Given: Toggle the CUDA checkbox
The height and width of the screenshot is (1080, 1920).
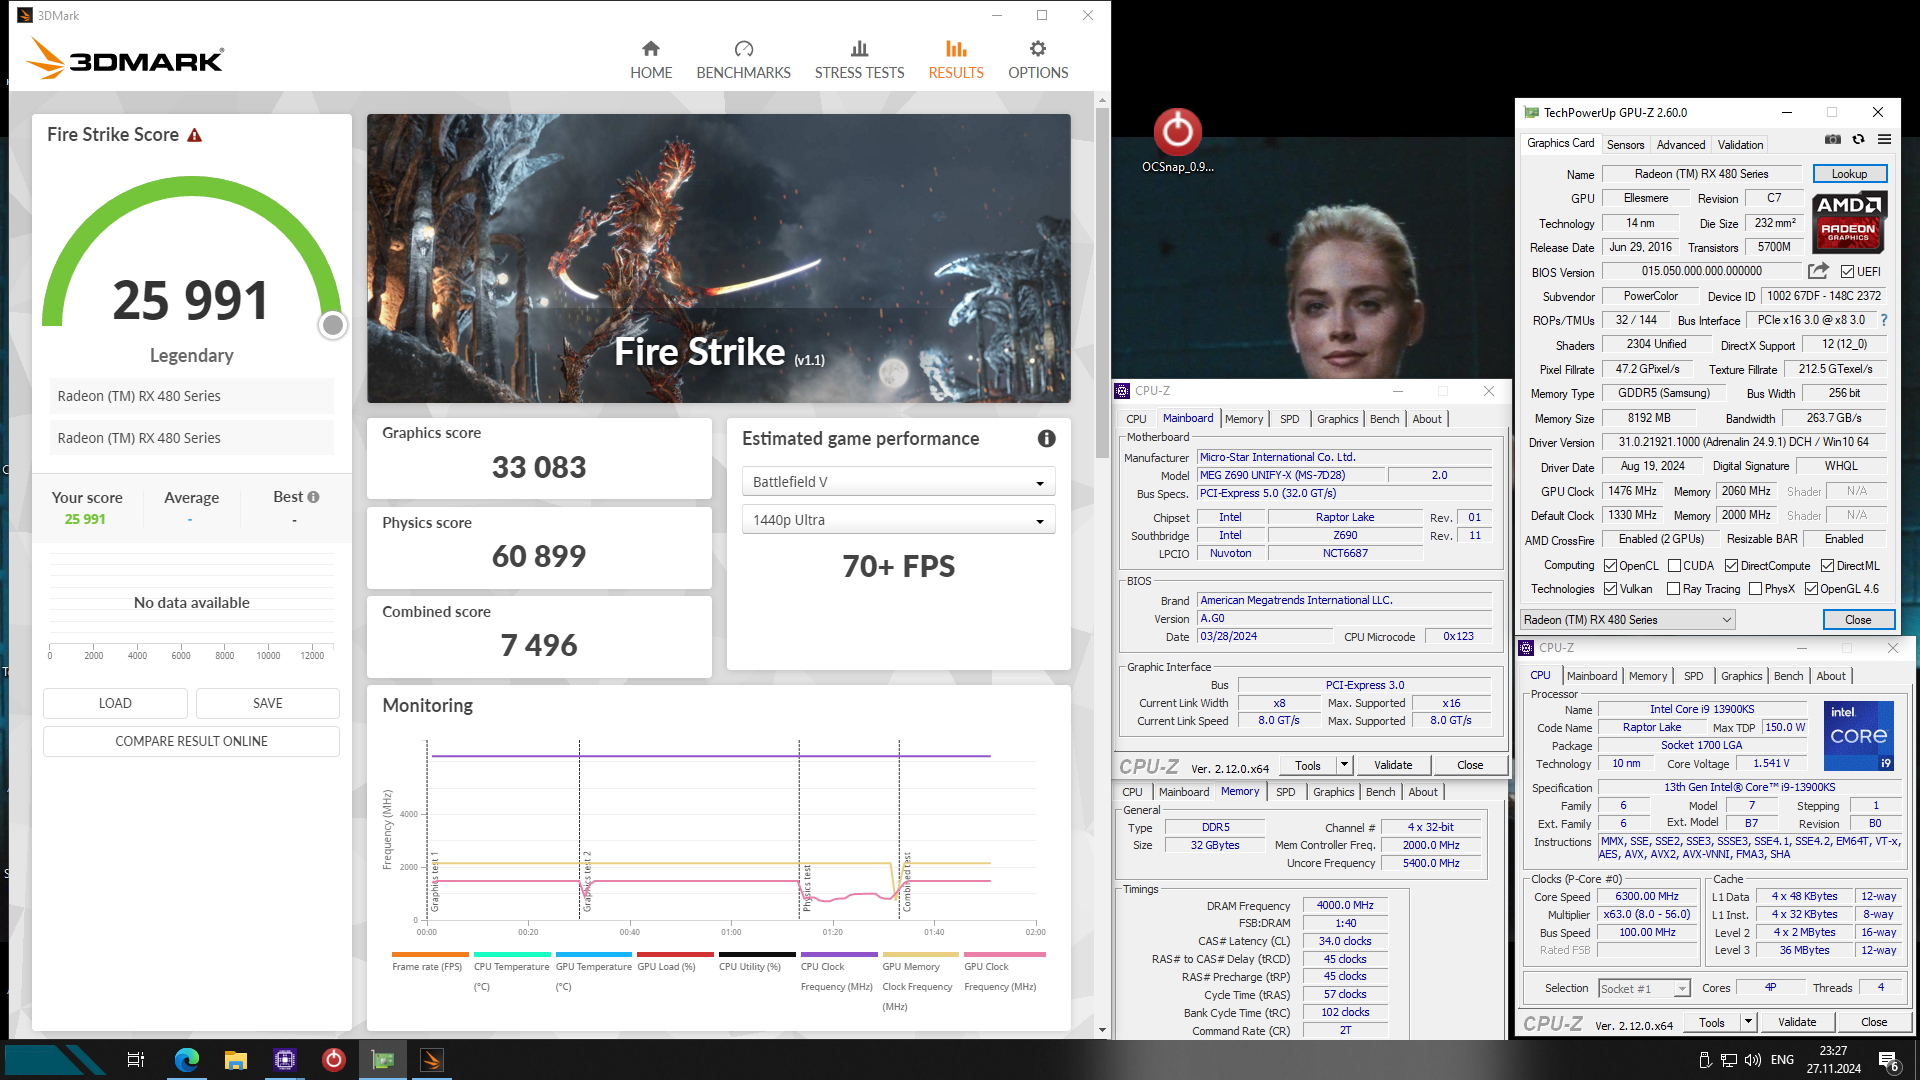Looking at the screenshot, I should (x=1674, y=566).
